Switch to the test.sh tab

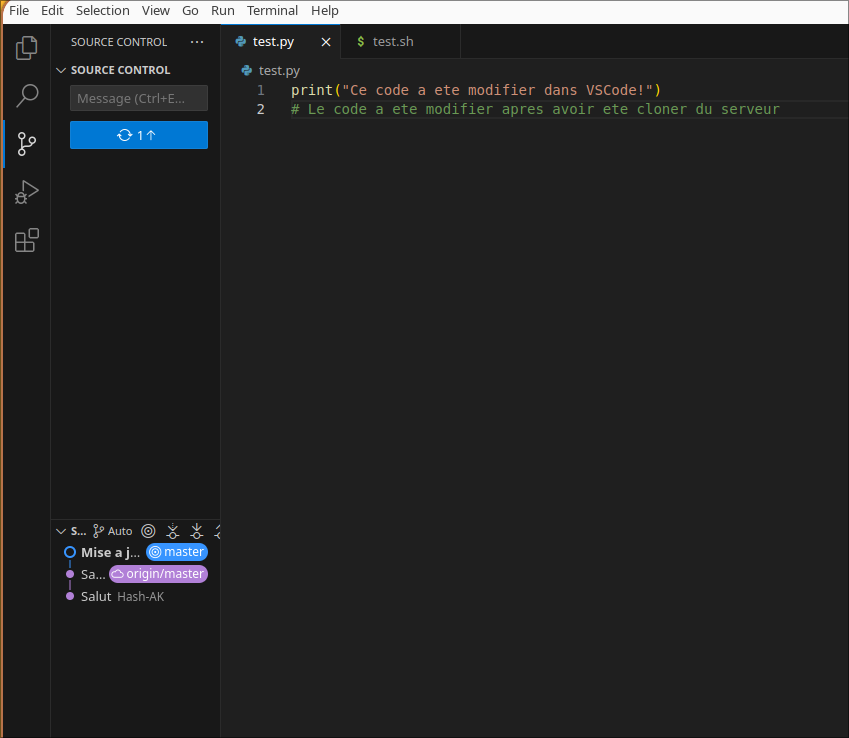[392, 42]
